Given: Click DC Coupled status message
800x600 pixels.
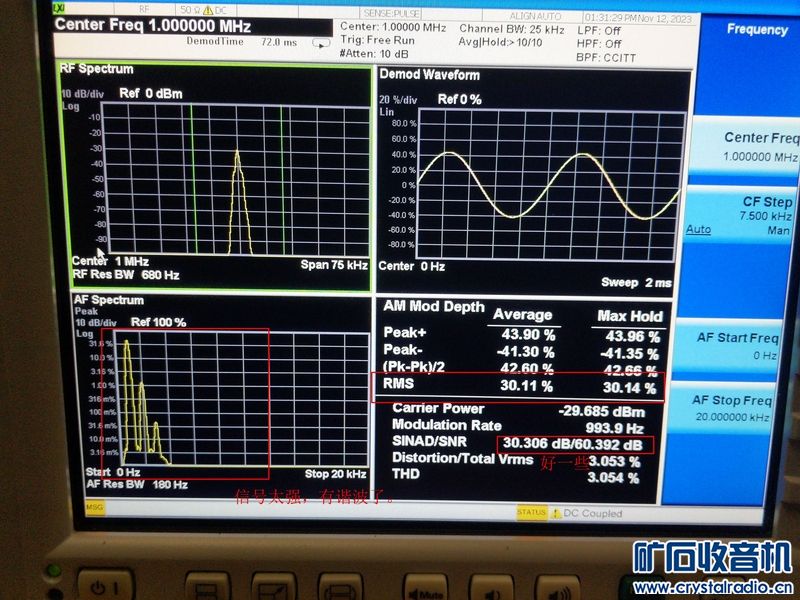Looking at the screenshot, I should [x=593, y=514].
